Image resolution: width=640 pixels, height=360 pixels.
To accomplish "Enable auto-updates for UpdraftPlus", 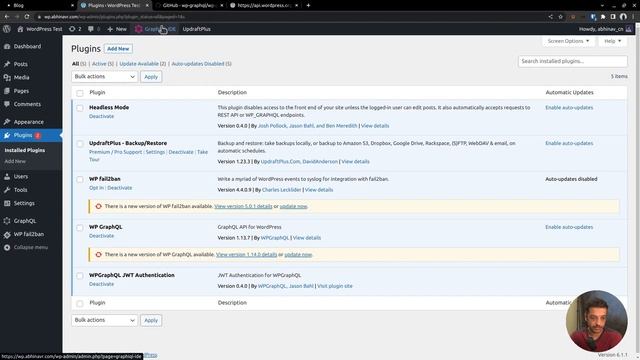I will (569, 143).
